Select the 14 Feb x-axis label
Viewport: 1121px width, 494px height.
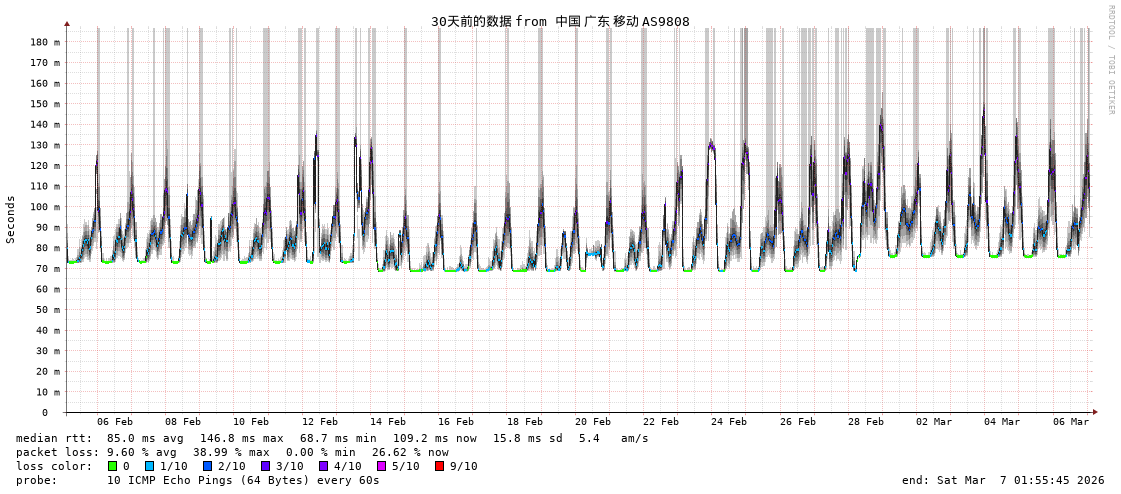pyautogui.click(x=388, y=422)
